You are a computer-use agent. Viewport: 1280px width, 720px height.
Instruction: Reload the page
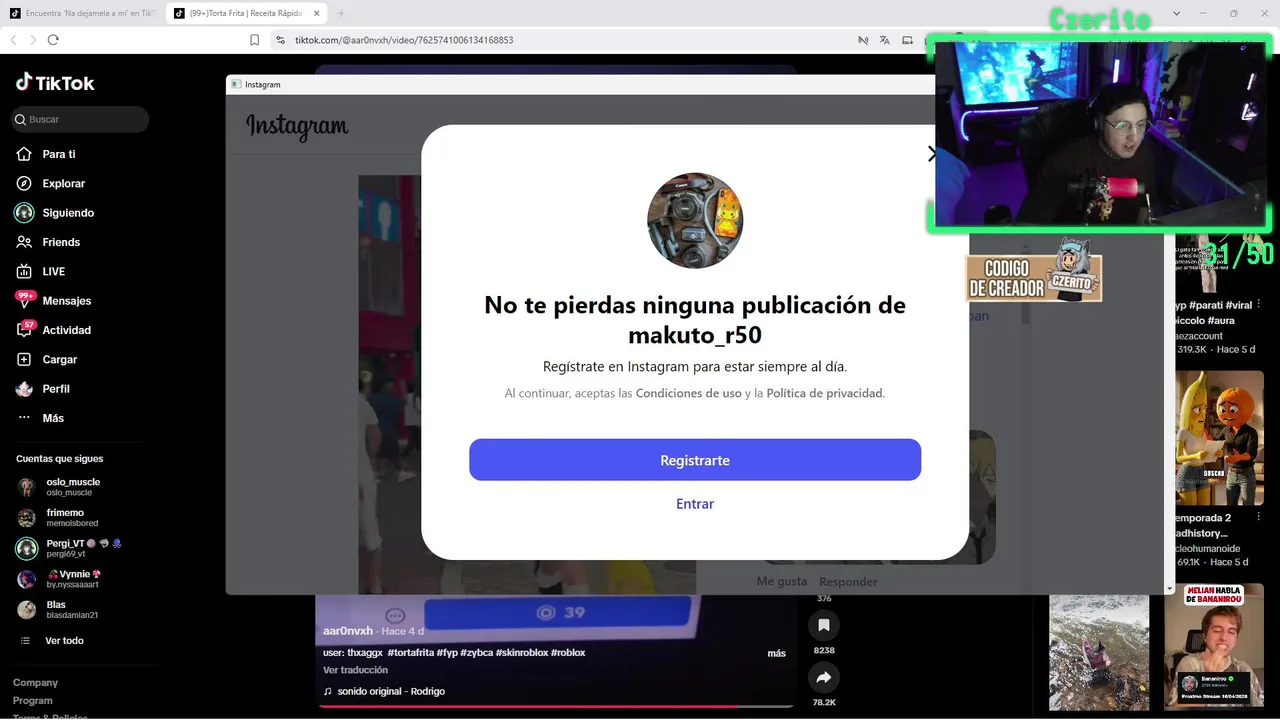tap(53, 40)
